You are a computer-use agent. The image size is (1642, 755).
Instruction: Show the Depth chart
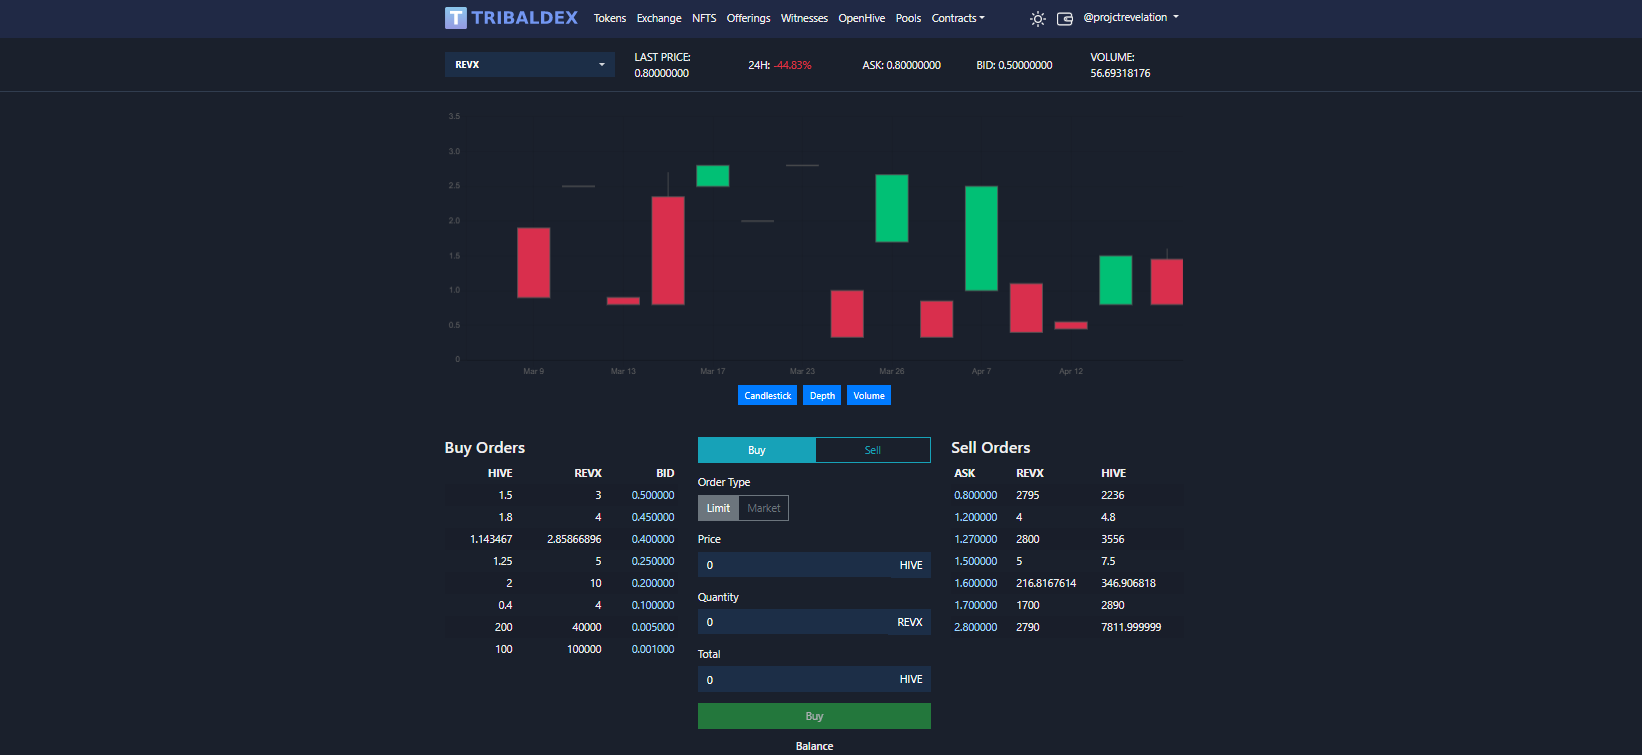click(x=822, y=395)
